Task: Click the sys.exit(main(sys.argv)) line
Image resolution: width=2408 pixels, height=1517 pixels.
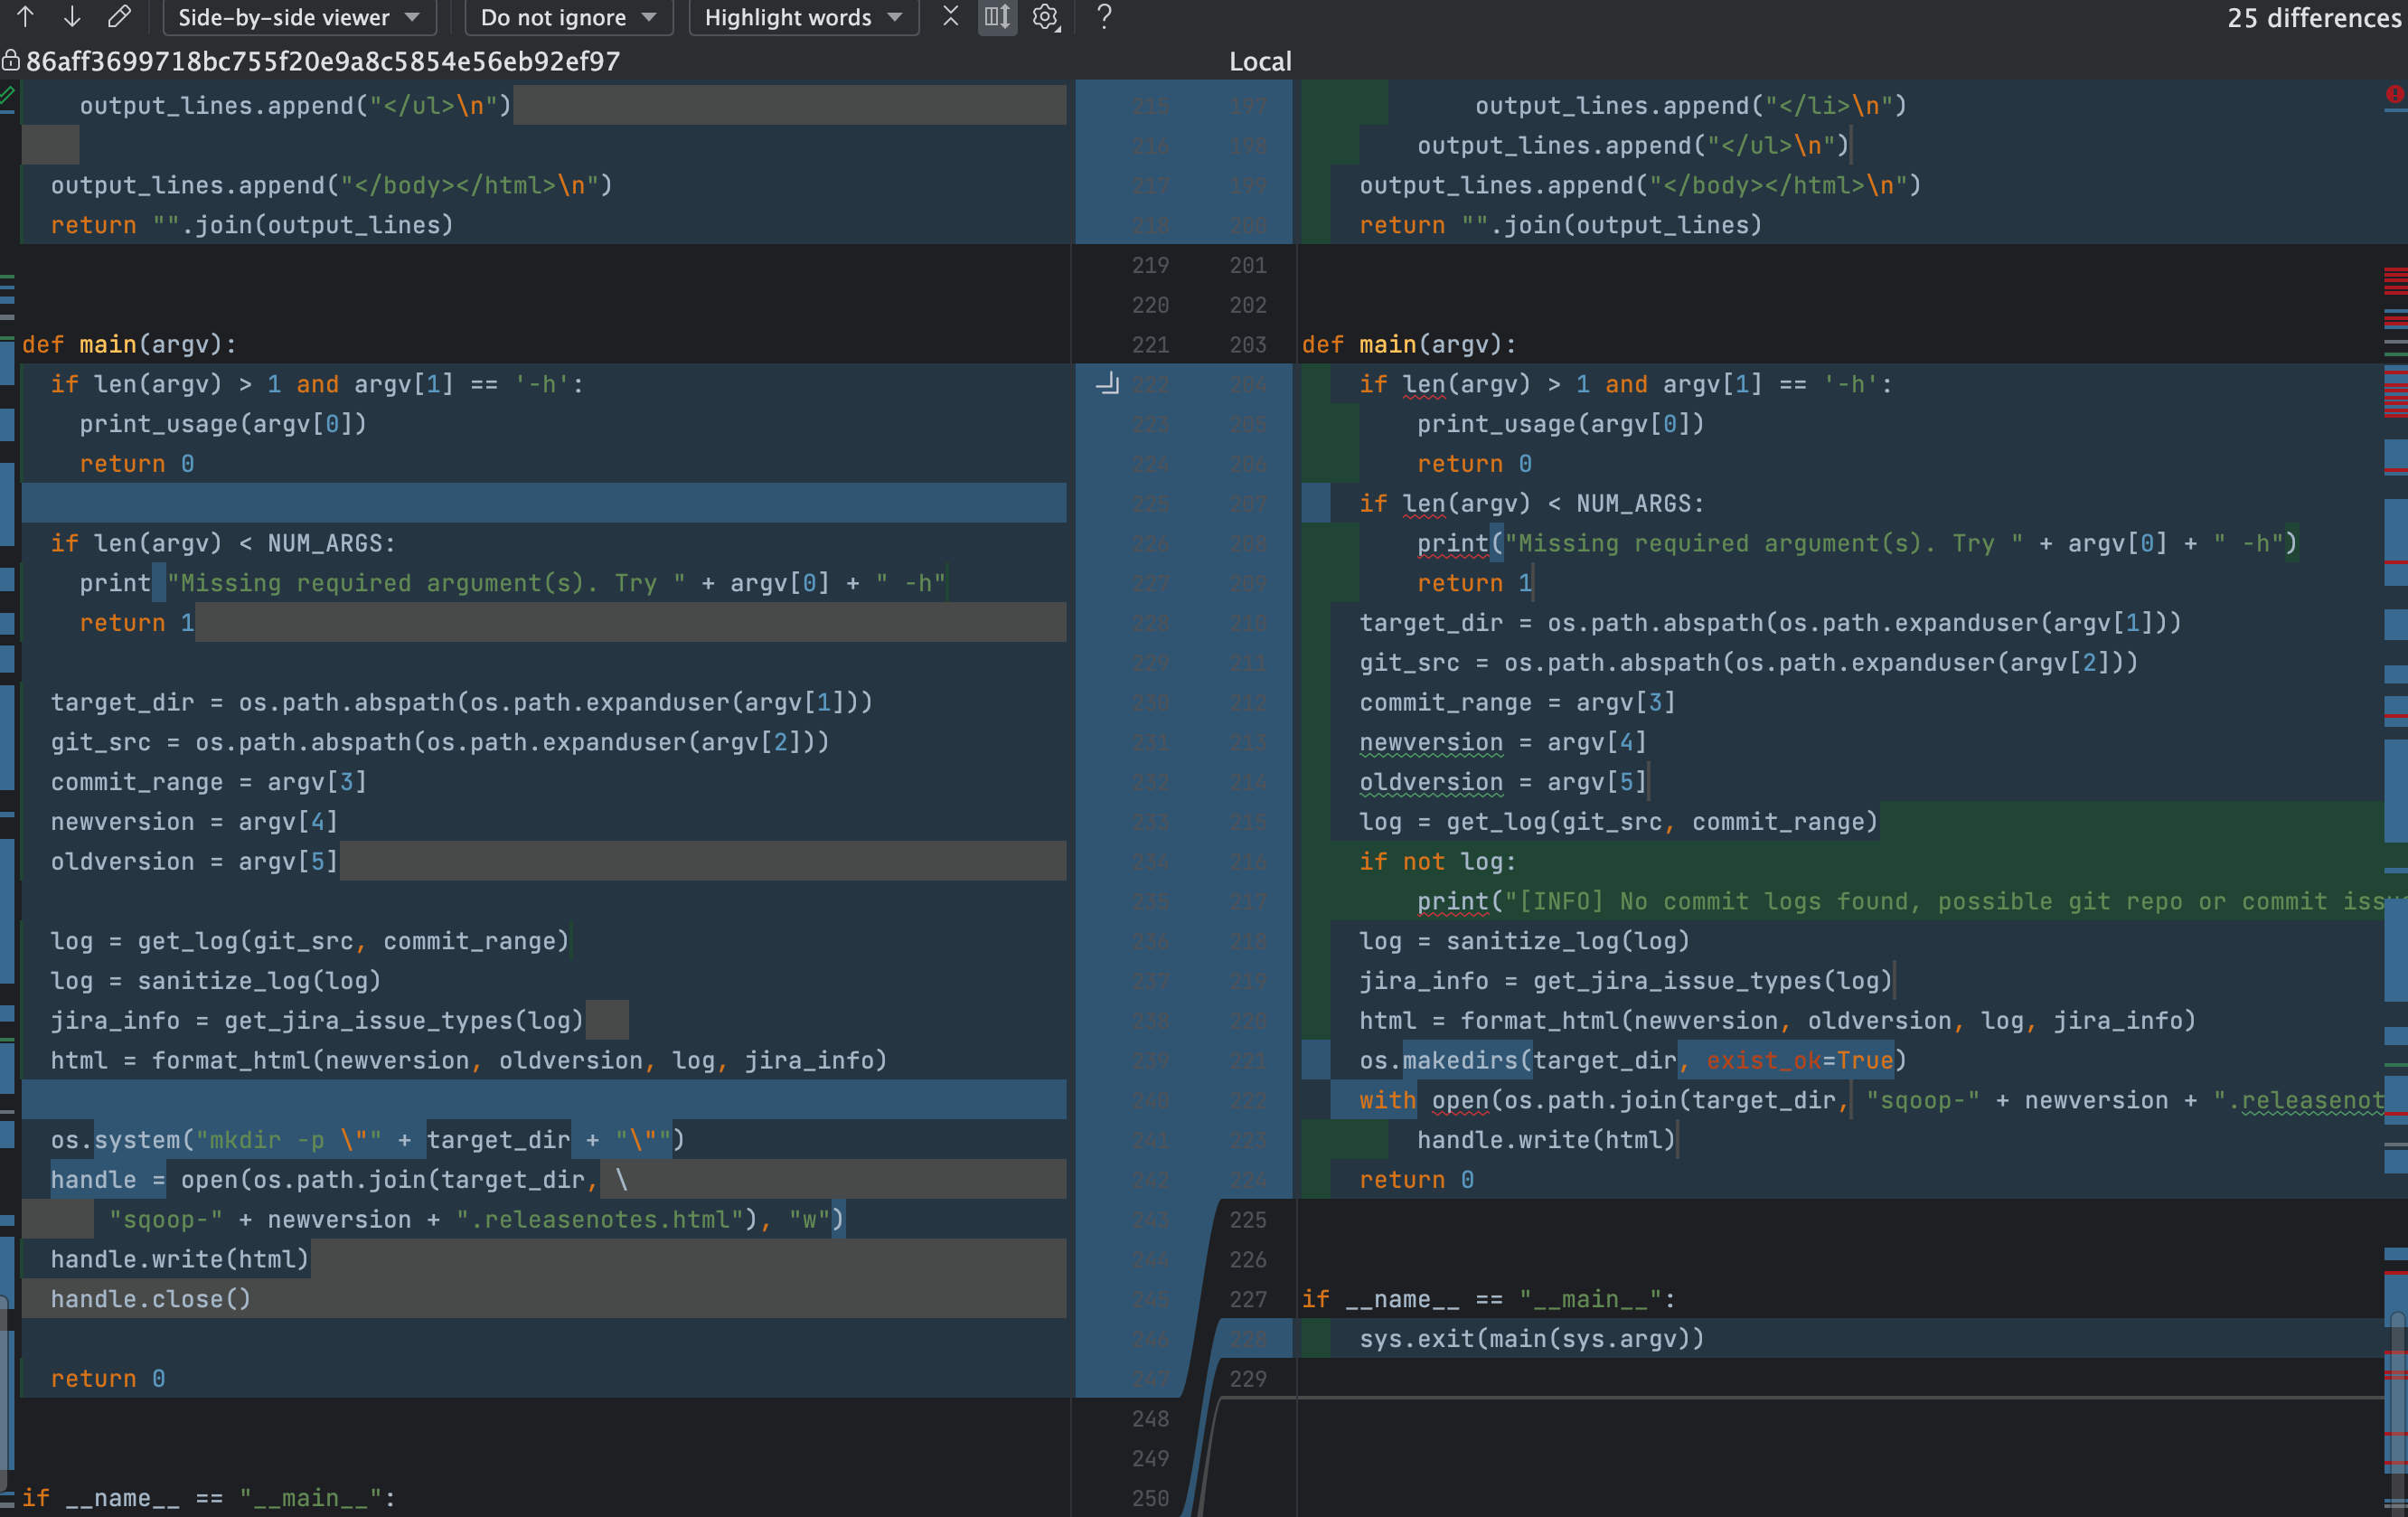Action: pos(1531,1338)
